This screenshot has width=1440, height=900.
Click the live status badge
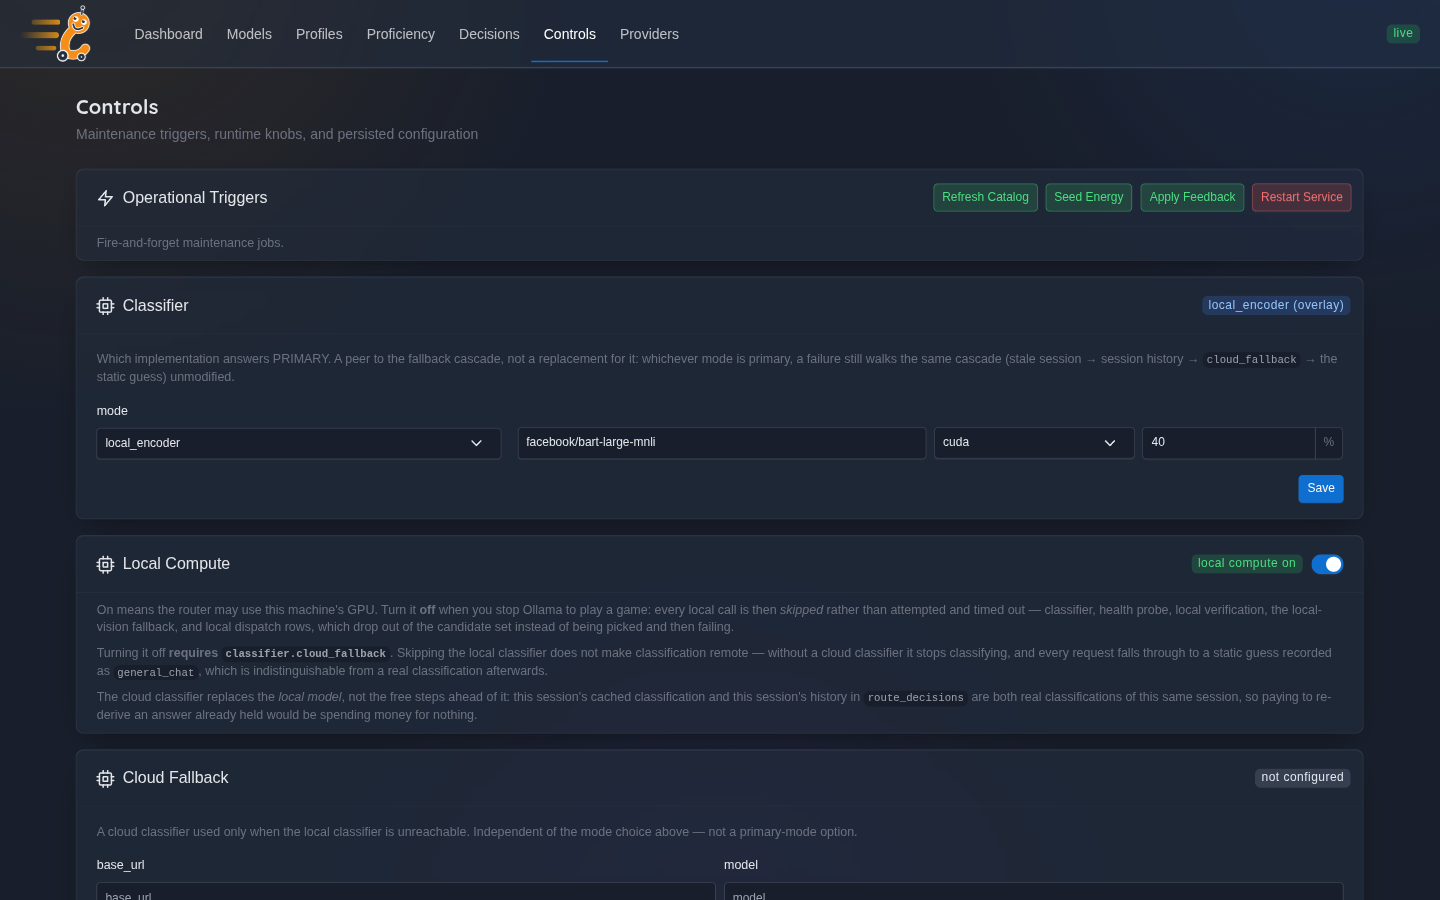click(1403, 33)
